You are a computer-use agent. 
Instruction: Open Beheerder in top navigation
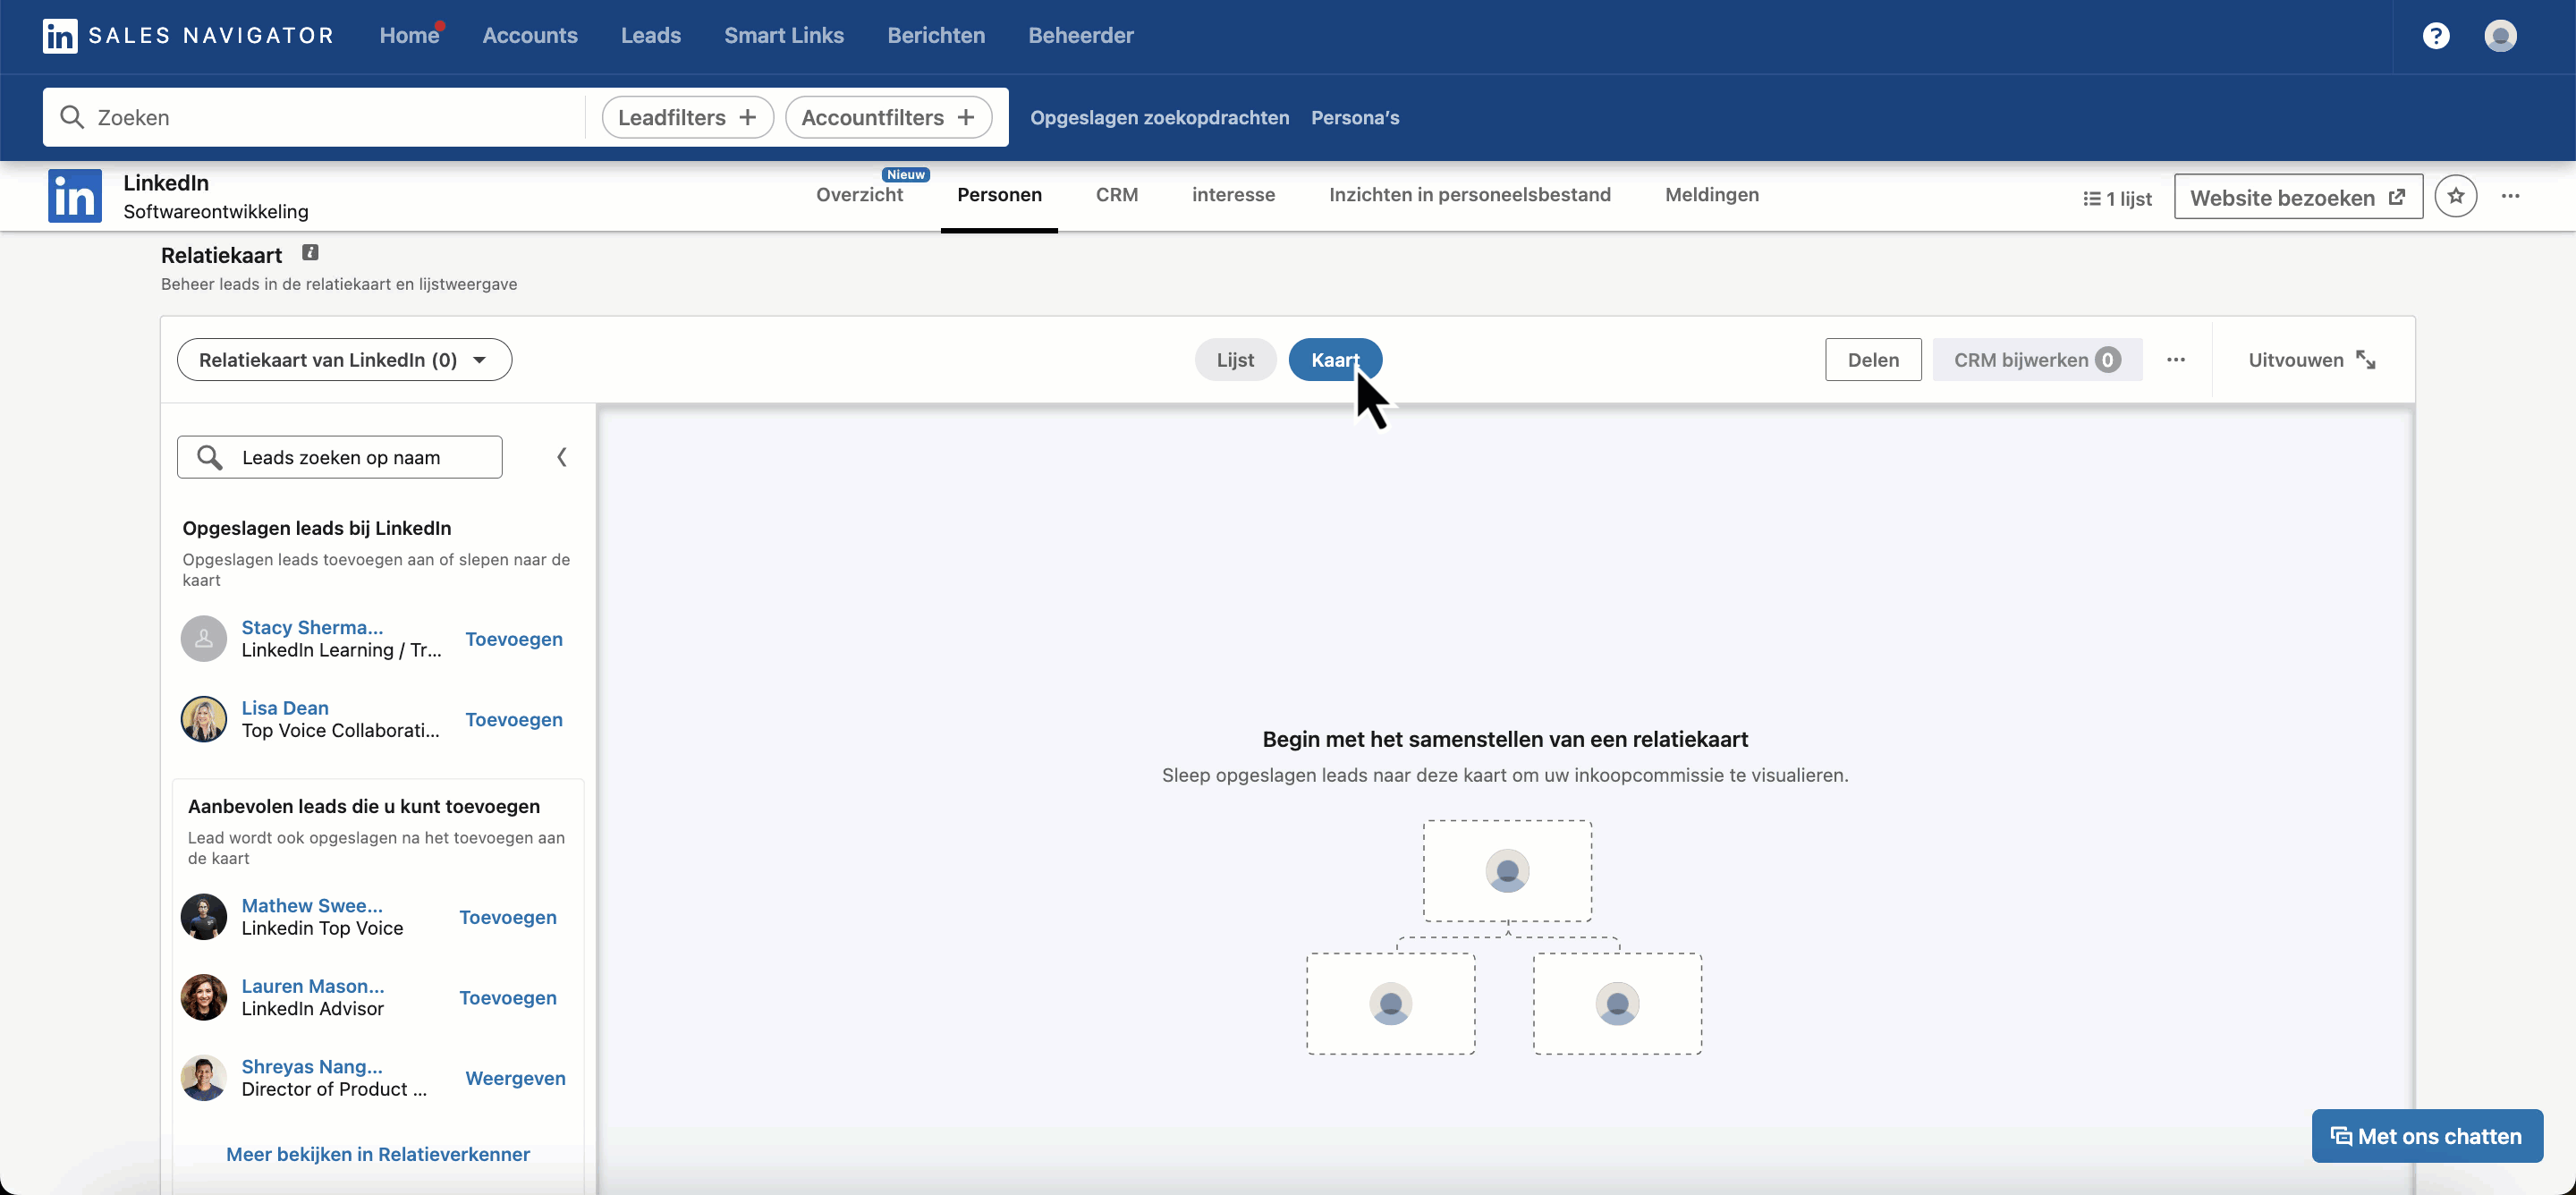[1081, 36]
